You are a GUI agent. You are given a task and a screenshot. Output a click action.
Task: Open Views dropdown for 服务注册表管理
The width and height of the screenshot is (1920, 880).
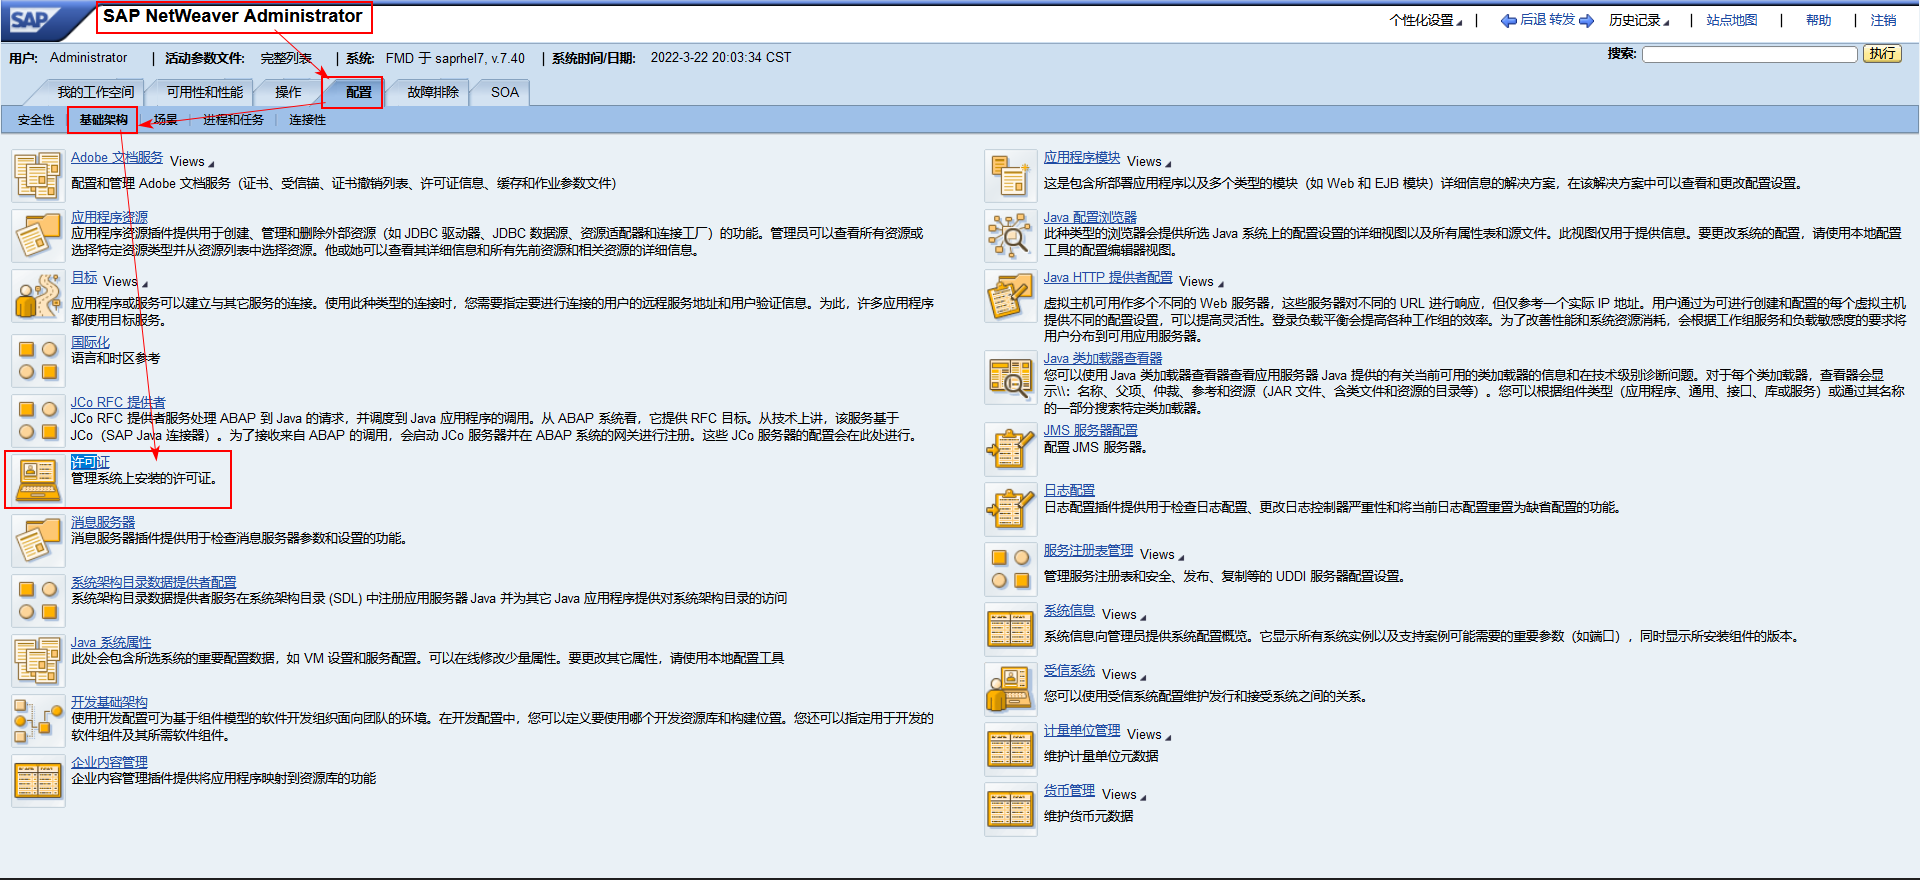(1162, 555)
